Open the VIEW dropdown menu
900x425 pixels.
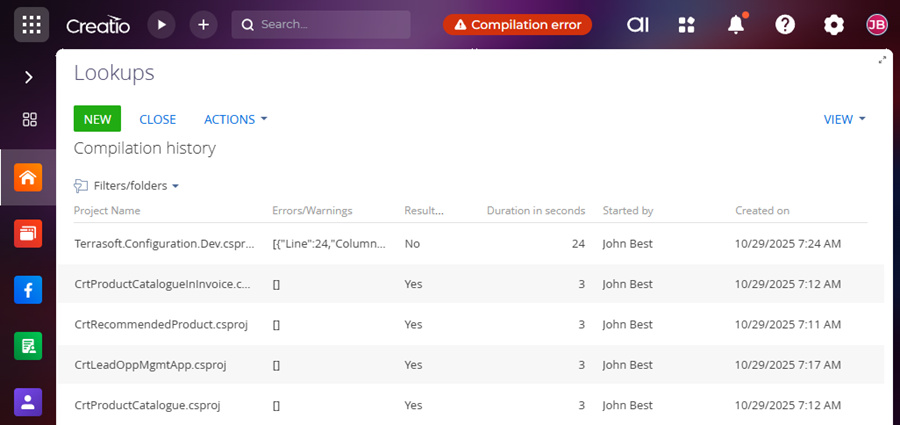pos(844,119)
